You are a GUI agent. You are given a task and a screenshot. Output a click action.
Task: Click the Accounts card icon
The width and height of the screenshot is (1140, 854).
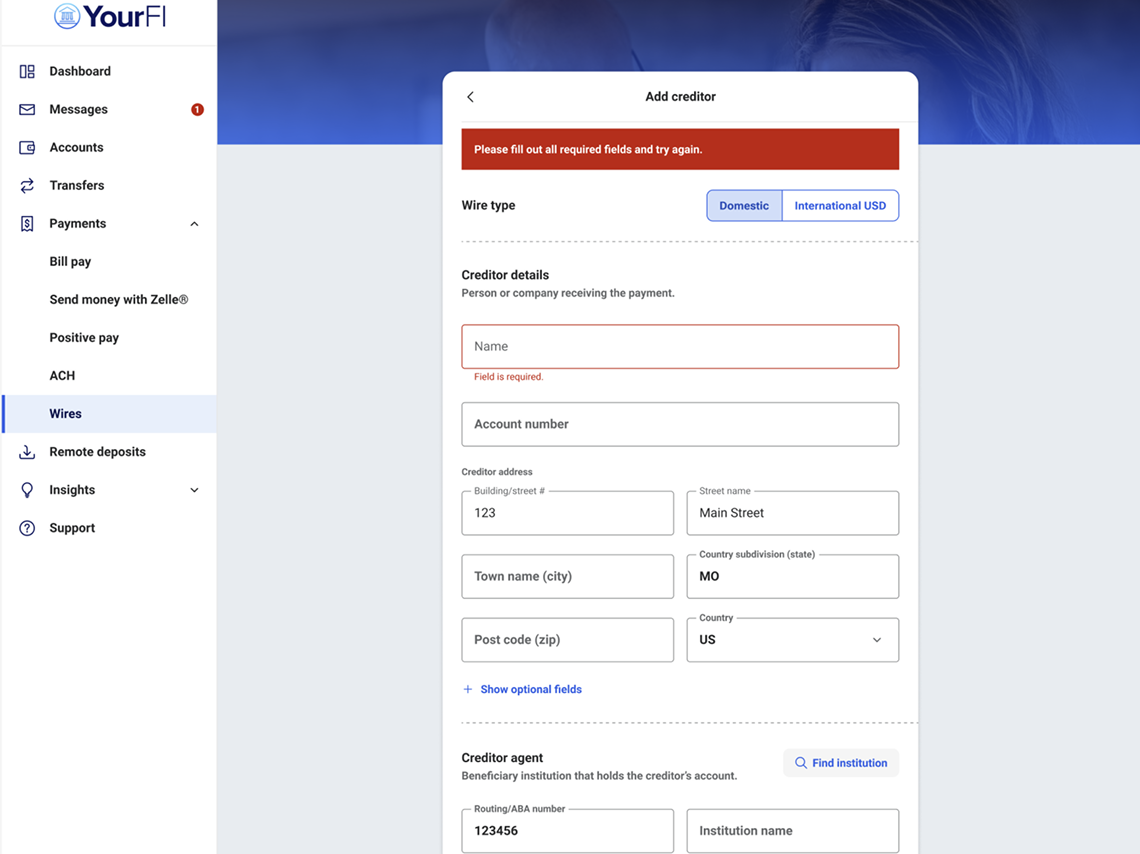coord(27,147)
